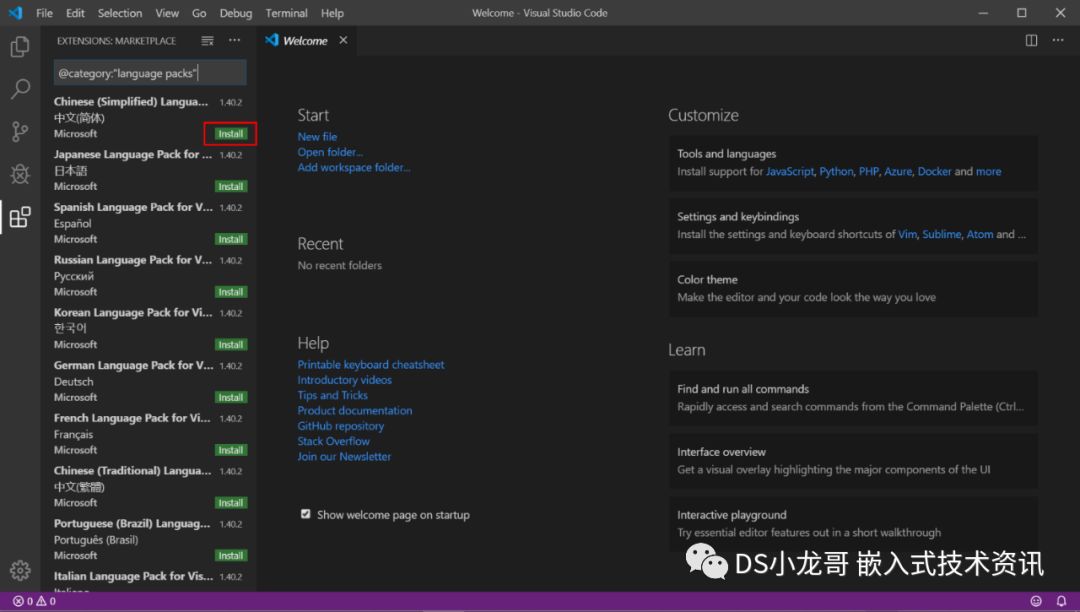Open Color theme customization card
Screen dimensions: 1080x612
pos(853,288)
